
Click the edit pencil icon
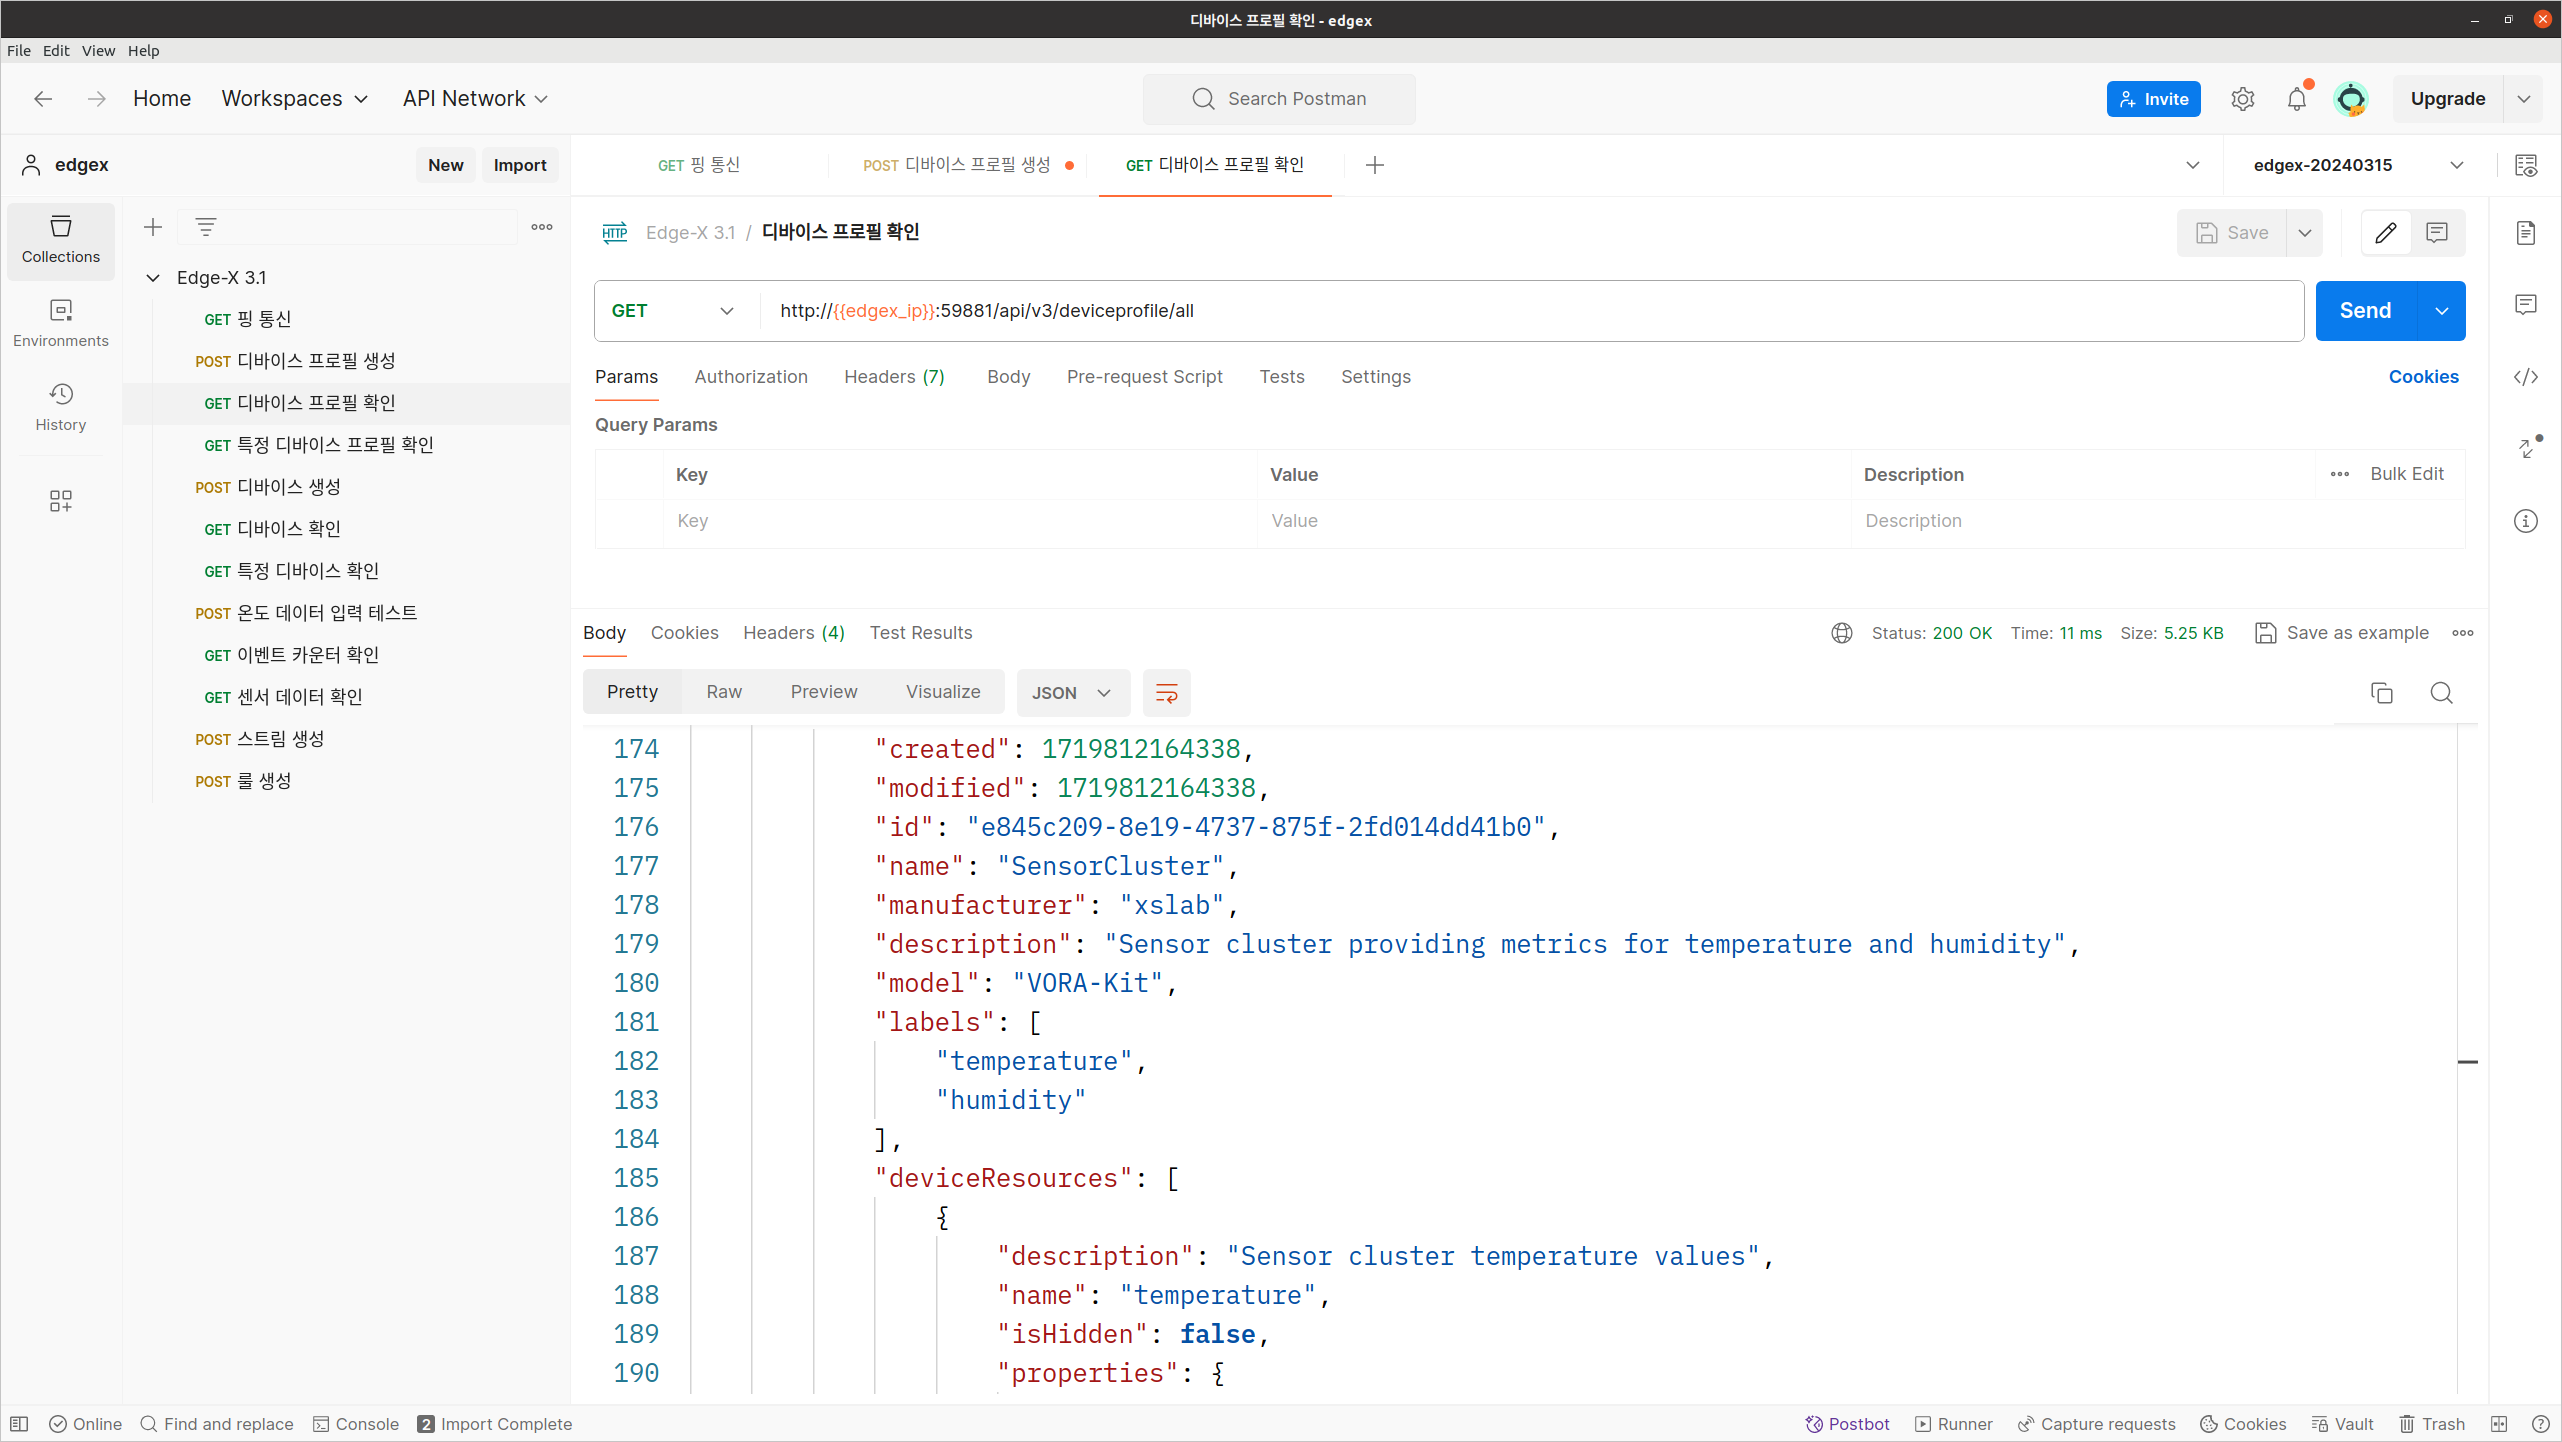[2385, 233]
